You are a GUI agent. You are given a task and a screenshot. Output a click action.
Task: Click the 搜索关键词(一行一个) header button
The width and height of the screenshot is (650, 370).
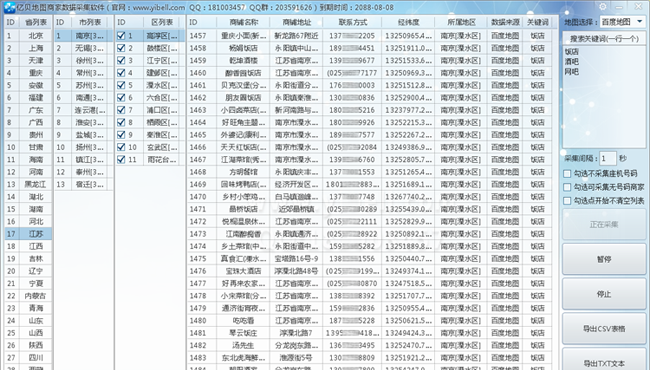[x=604, y=39]
